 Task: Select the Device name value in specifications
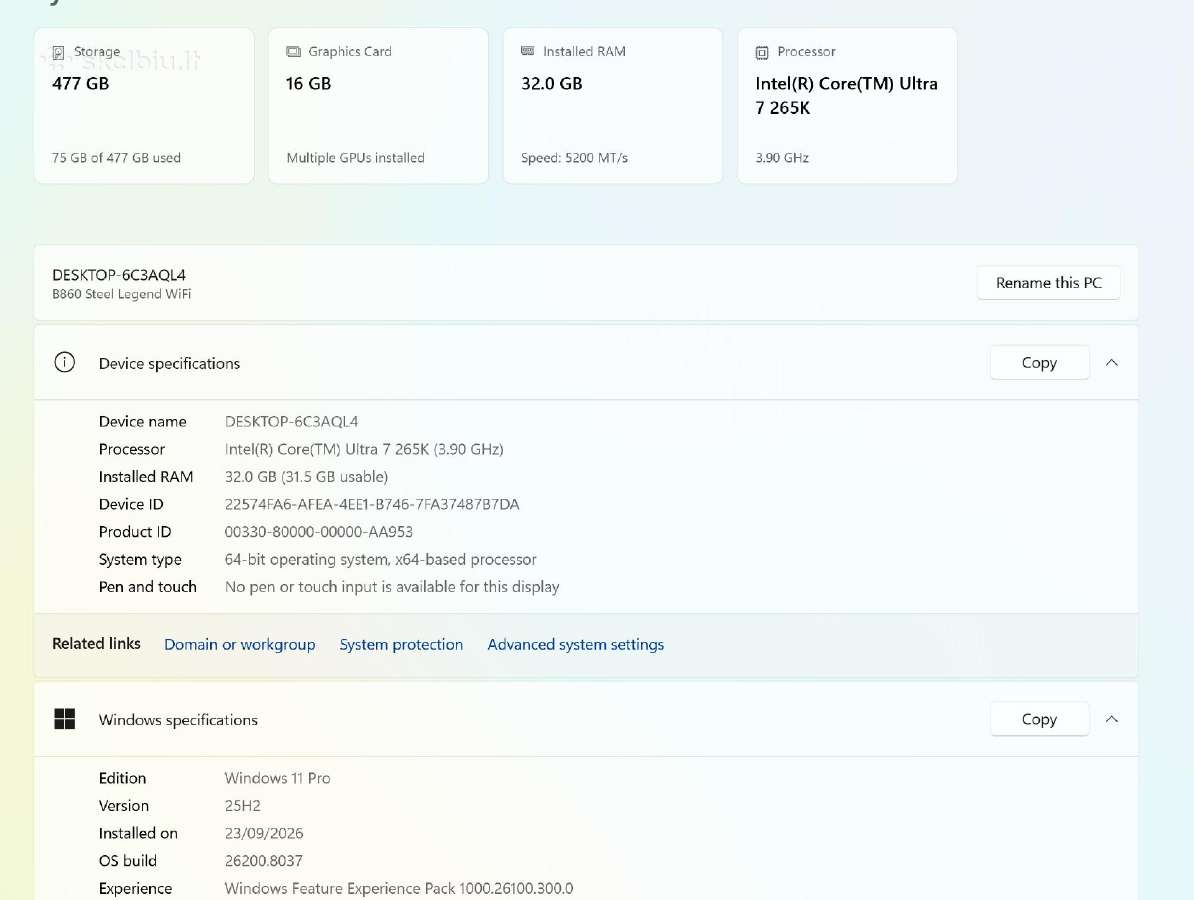[292, 421]
